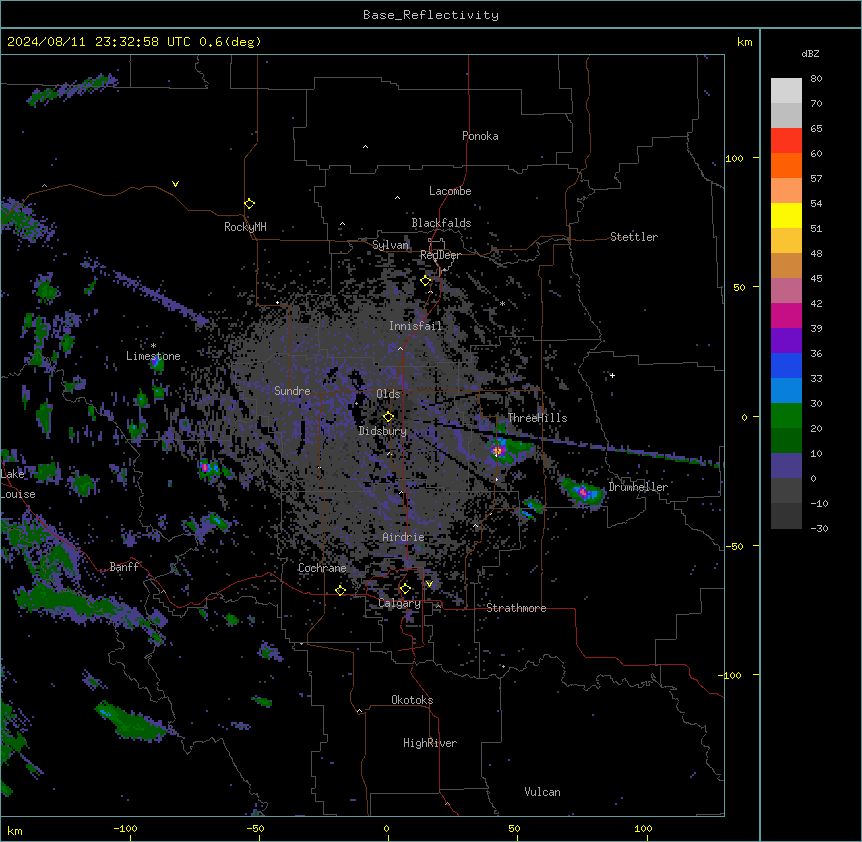Click the ThreeHills label
Image resolution: width=862 pixels, height=842 pixels.
[538, 418]
